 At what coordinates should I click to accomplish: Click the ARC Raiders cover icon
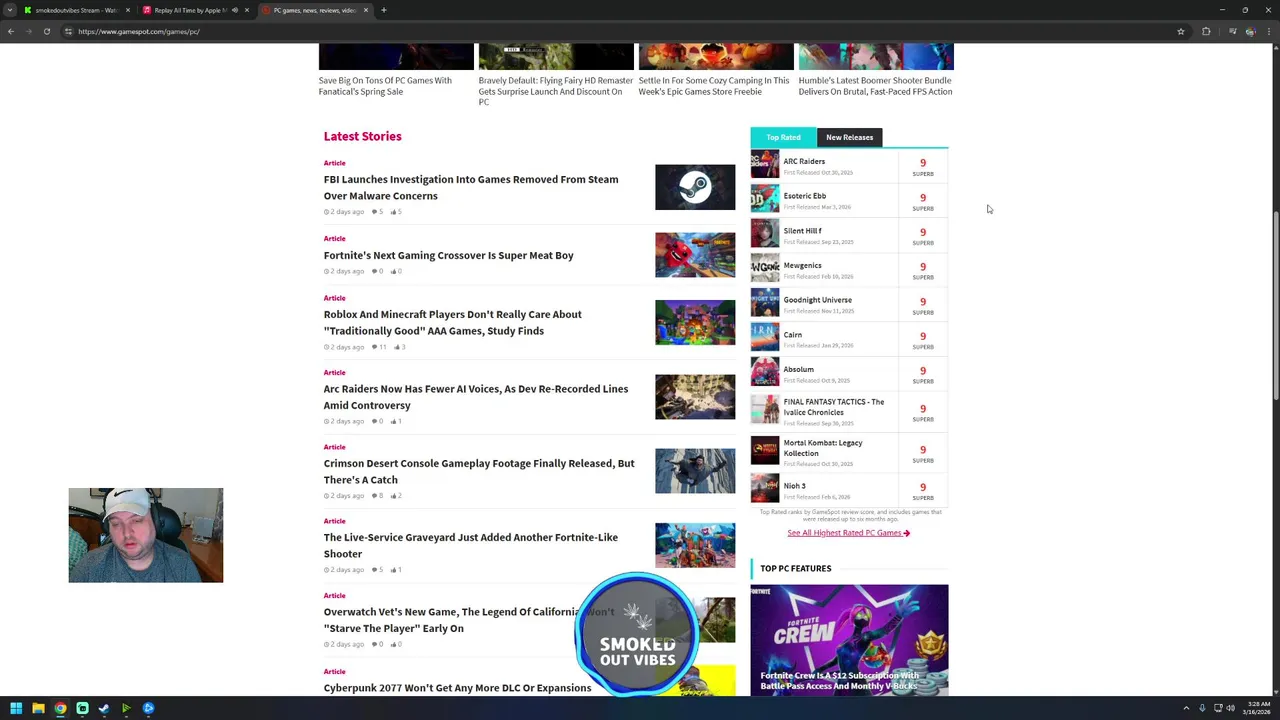pos(765,164)
